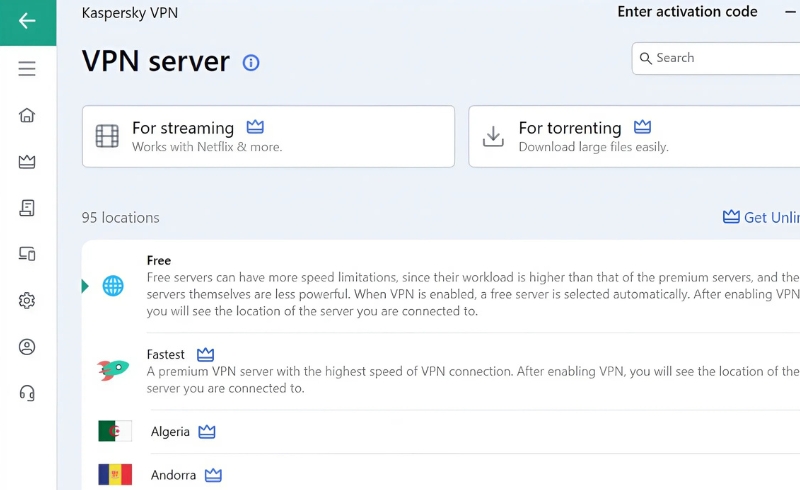Click the 95 locations label
Screen dimensions: 800x490
click(120, 218)
